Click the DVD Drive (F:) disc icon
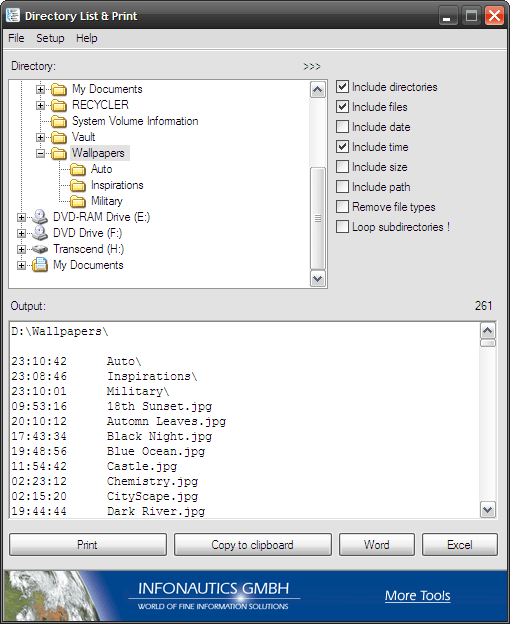510x624 pixels. pyautogui.click(x=40, y=233)
